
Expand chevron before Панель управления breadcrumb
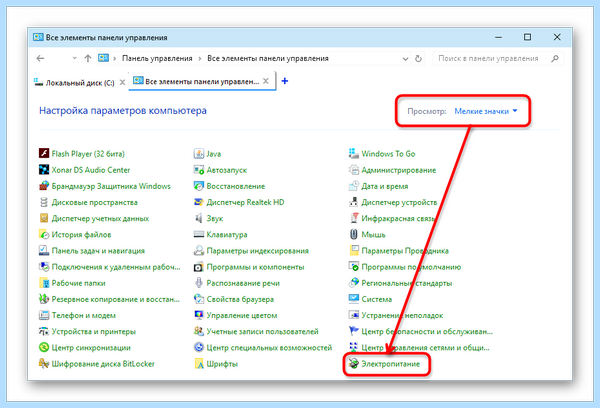click(114, 59)
